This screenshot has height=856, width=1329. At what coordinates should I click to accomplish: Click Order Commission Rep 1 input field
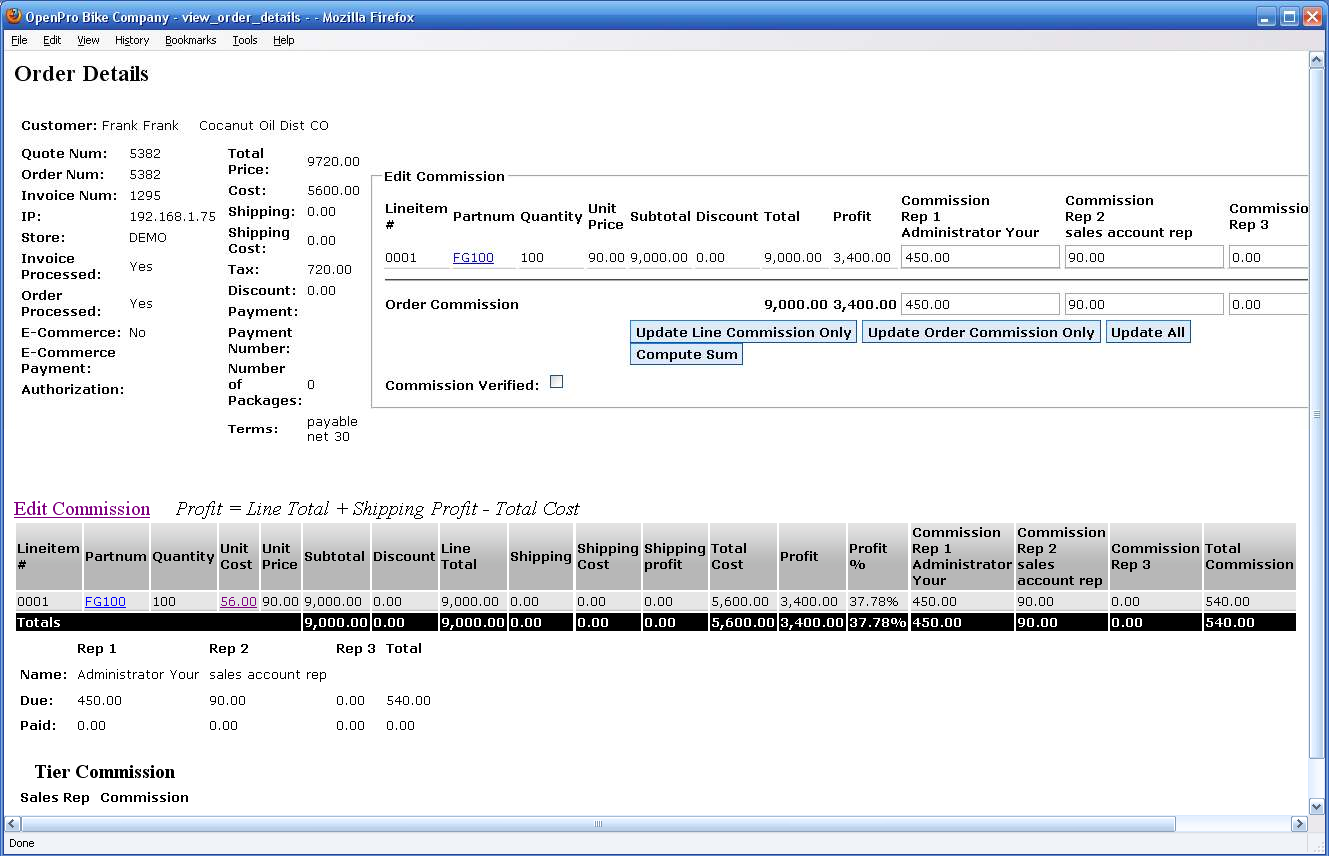pos(979,304)
